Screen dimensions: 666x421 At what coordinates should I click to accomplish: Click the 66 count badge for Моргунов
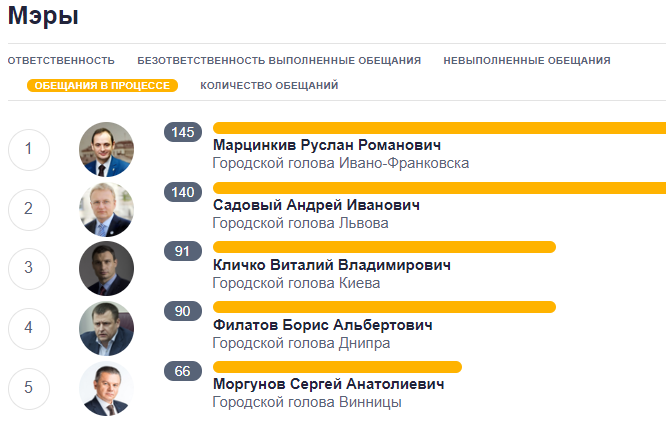click(x=183, y=371)
